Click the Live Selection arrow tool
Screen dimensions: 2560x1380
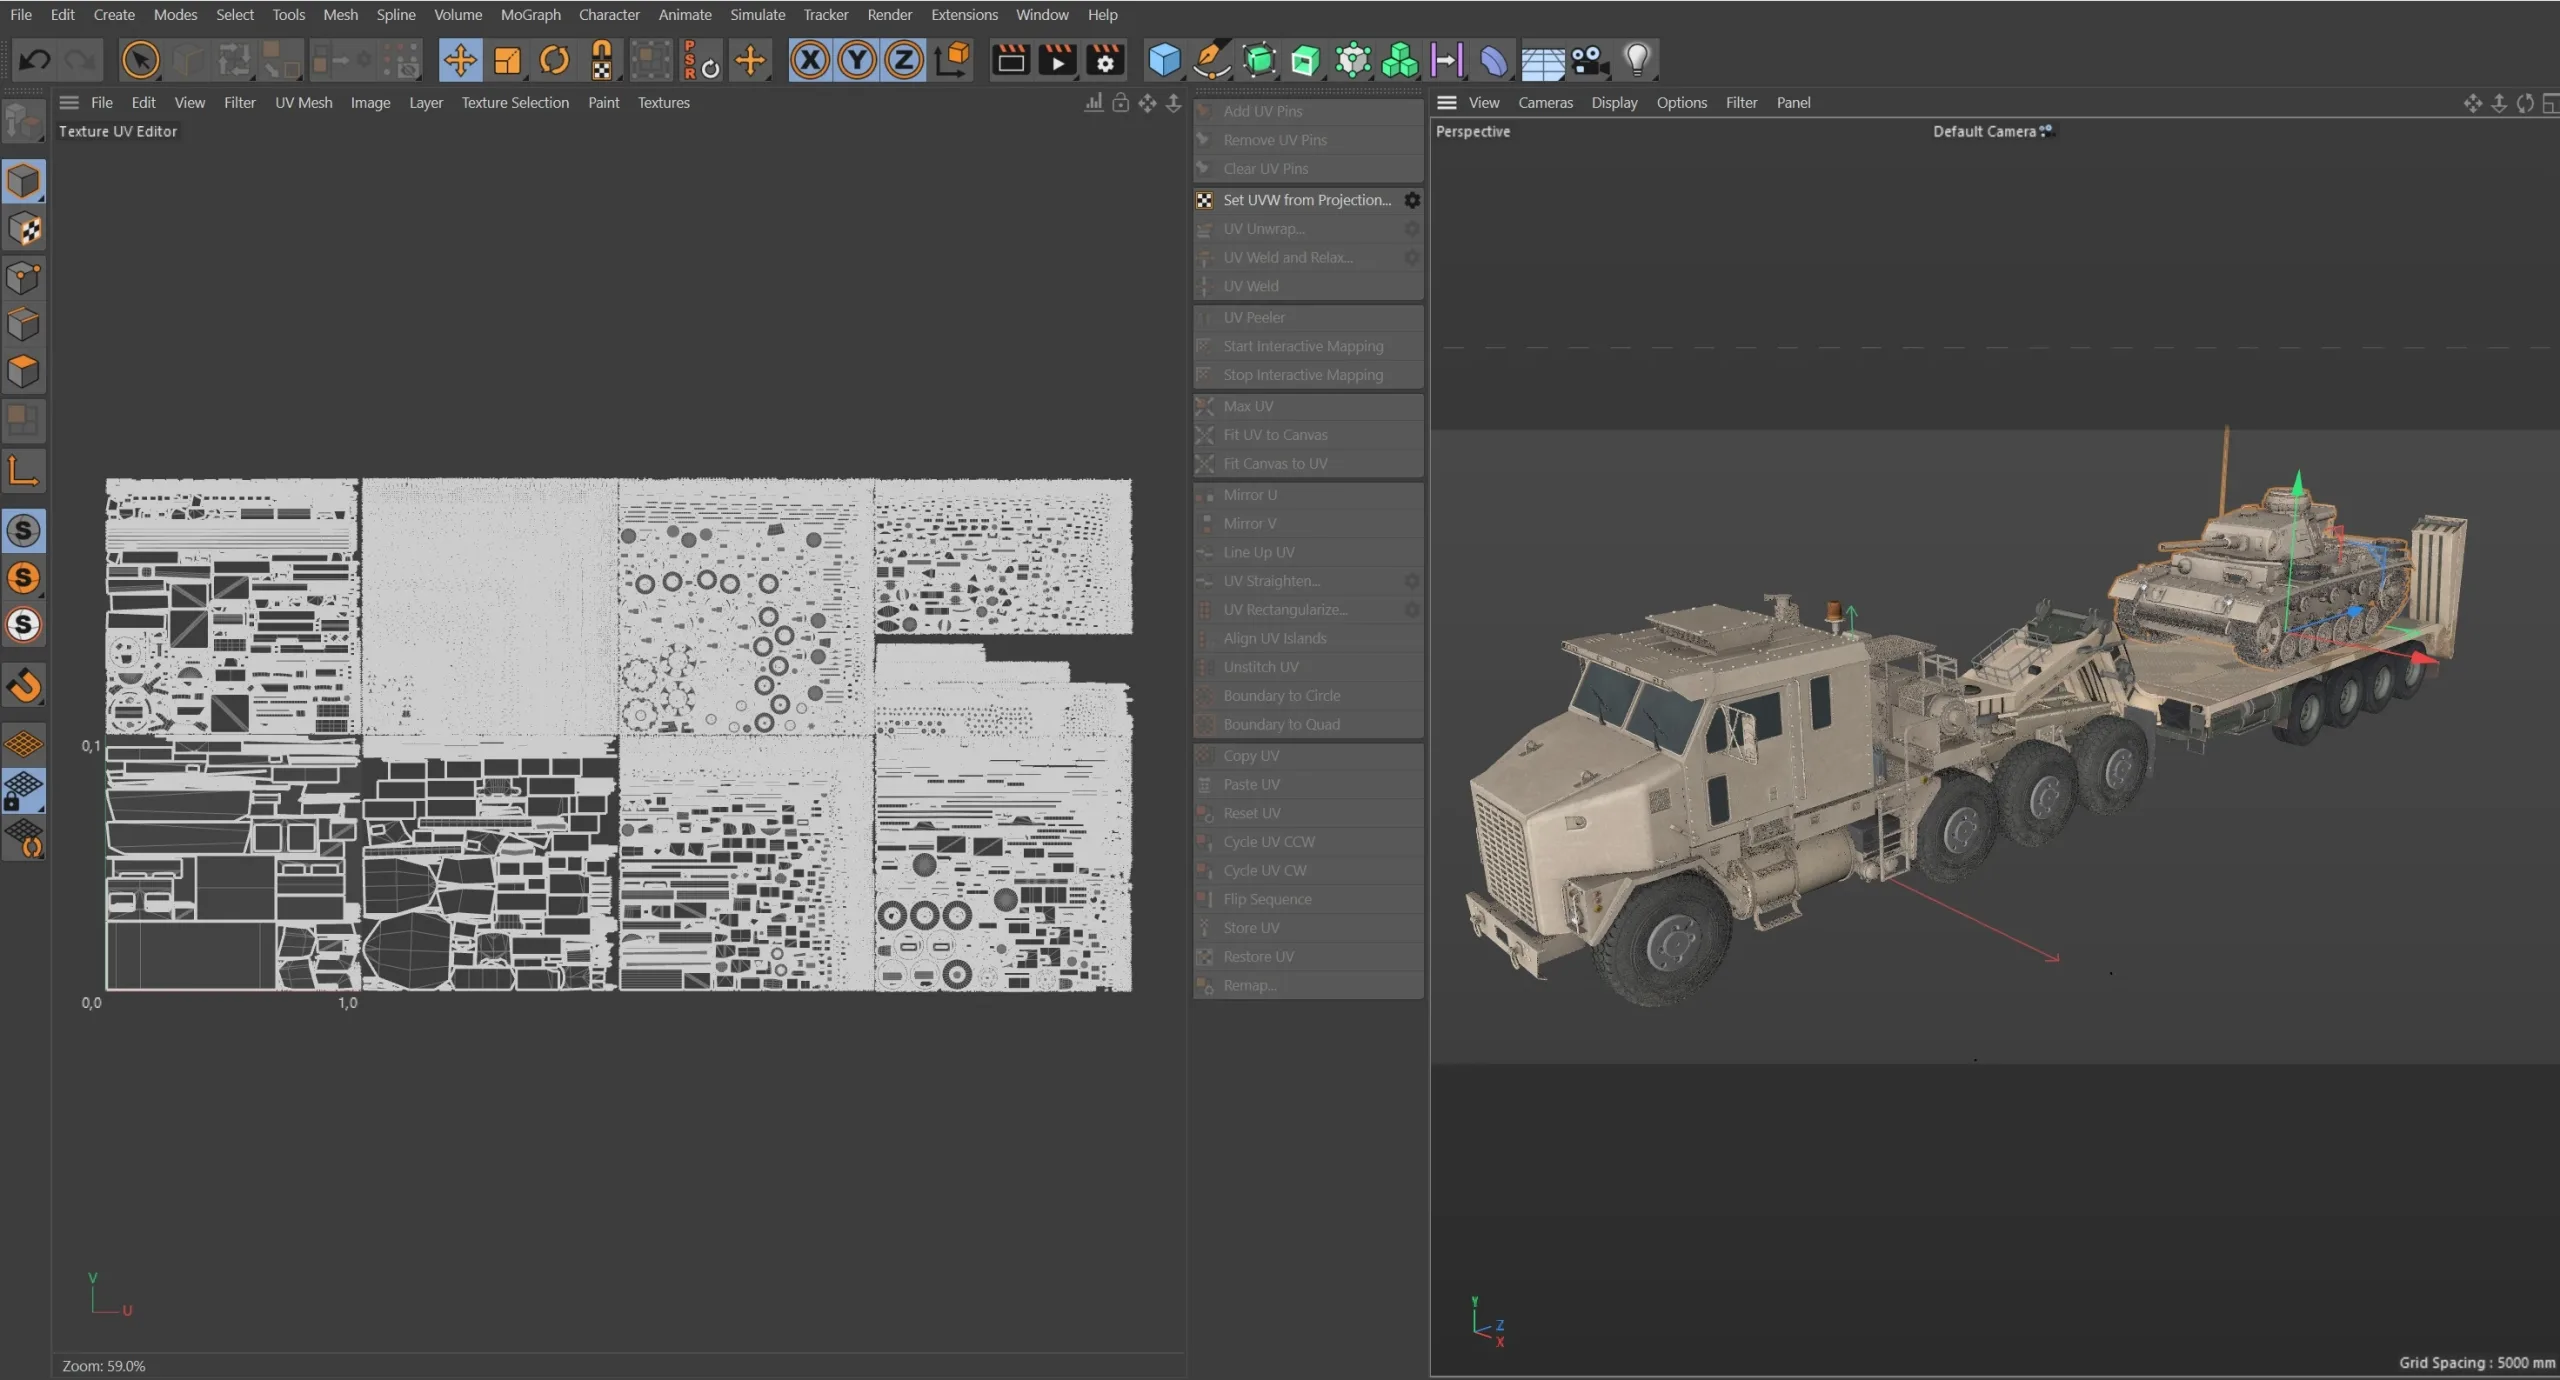[x=140, y=60]
